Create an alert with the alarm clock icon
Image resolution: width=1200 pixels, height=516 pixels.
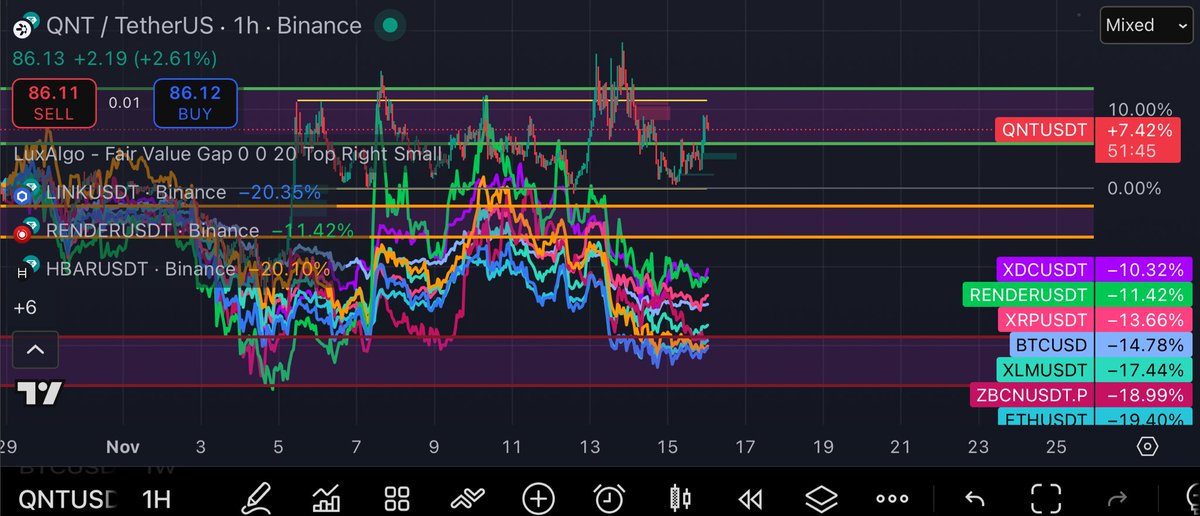pyautogui.click(x=609, y=497)
